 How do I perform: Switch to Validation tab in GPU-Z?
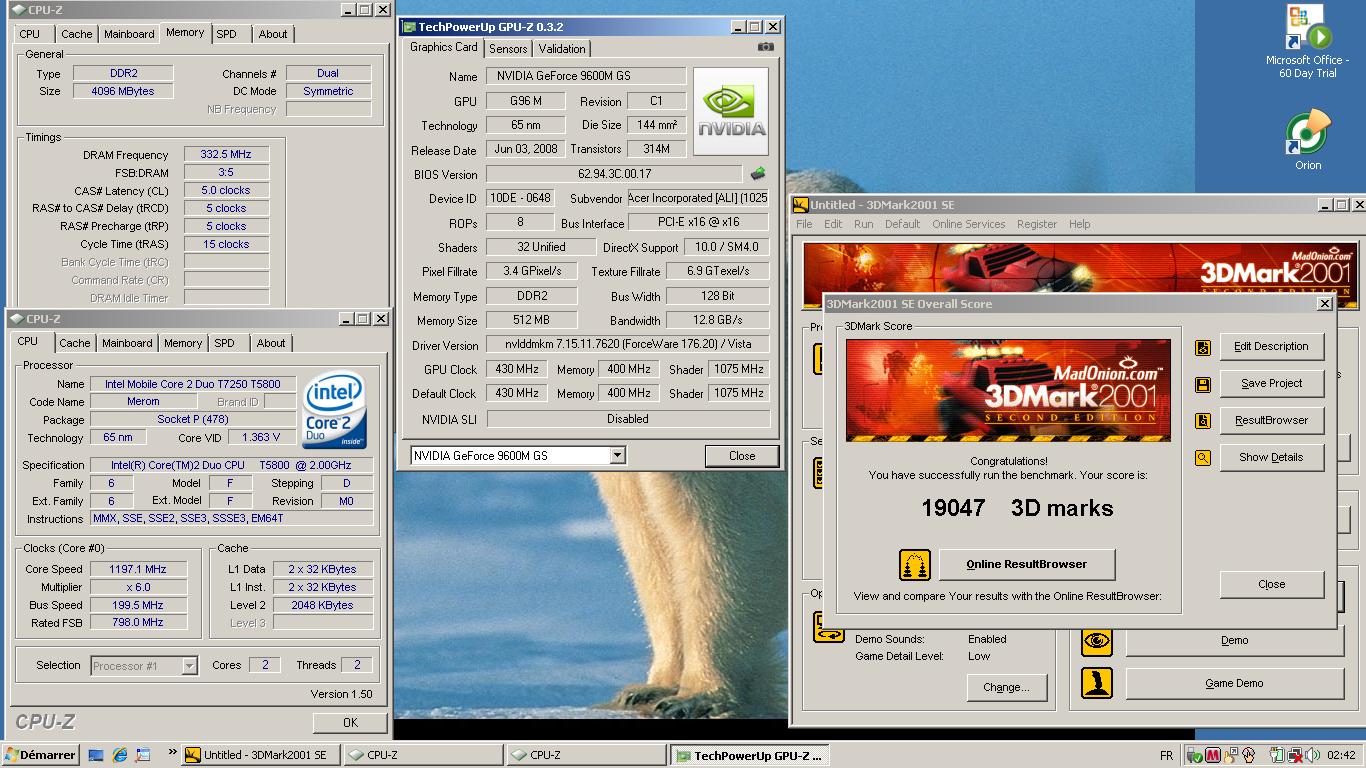[562, 48]
